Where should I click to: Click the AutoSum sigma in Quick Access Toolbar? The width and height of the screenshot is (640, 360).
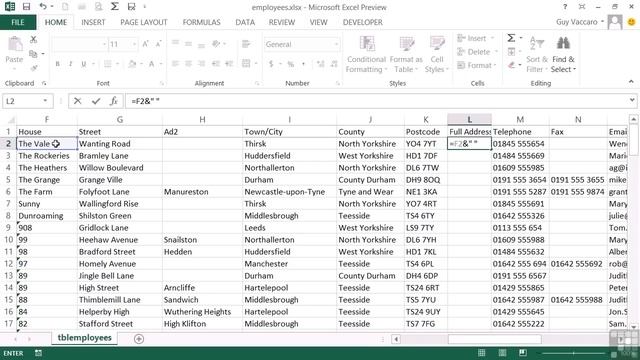[115, 7]
